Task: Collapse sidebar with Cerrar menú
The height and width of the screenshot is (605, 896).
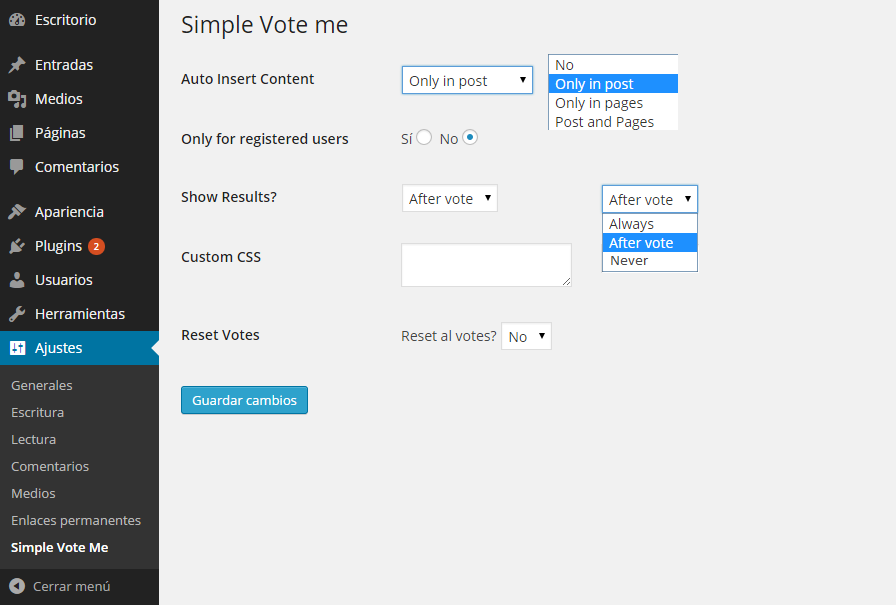Action: click(60, 586)
